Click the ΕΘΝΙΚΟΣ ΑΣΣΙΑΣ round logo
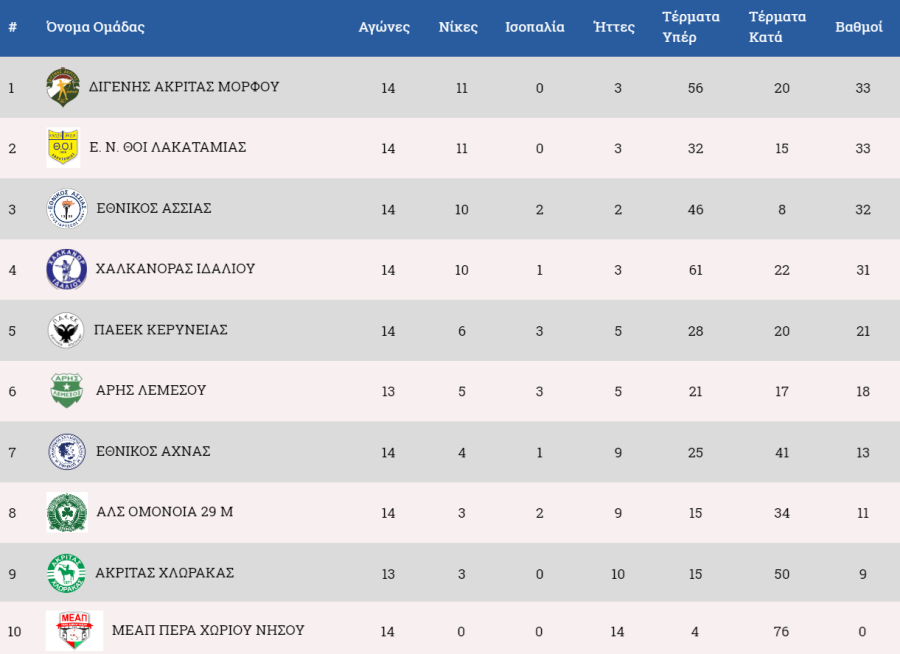 pos(67,208)
